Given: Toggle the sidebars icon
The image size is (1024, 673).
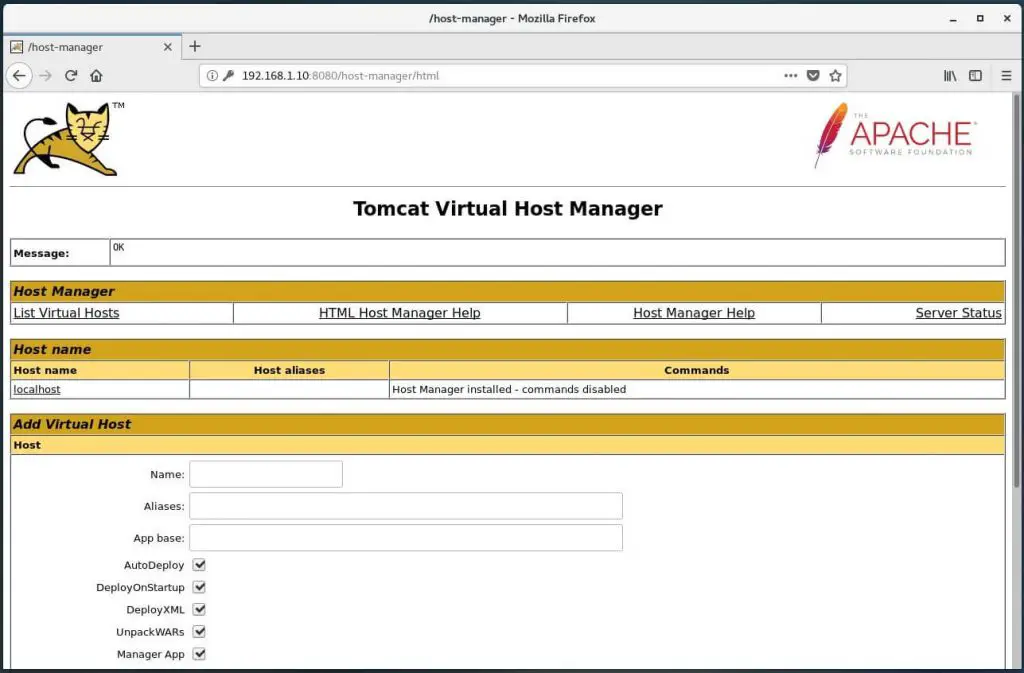Looking at the screenshot, I should click(976, 76).
